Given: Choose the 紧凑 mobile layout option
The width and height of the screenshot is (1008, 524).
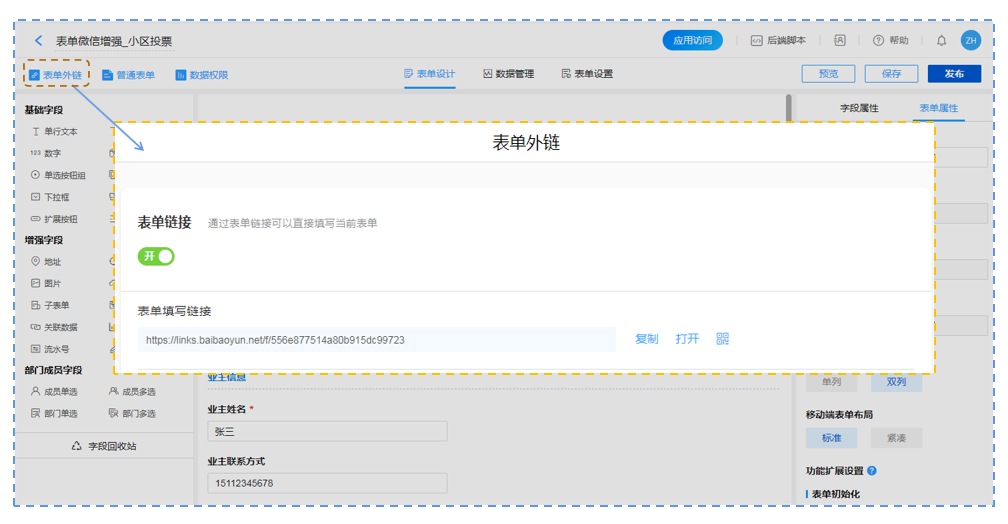Looking at the screenshot, I should [x=896, y=438].
